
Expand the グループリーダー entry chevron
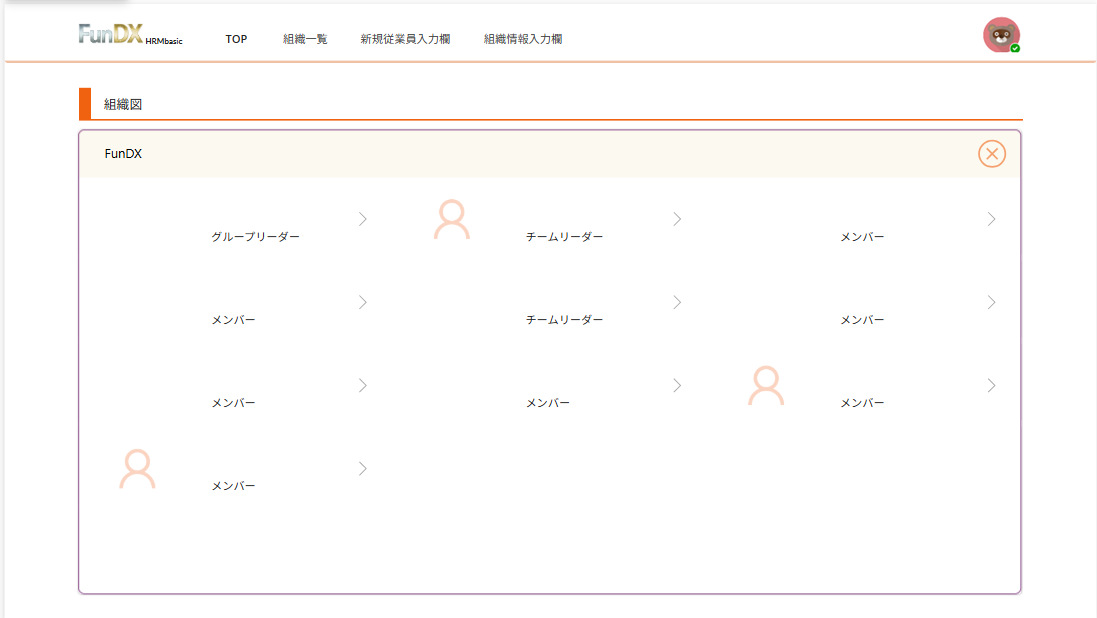(362, 219)
